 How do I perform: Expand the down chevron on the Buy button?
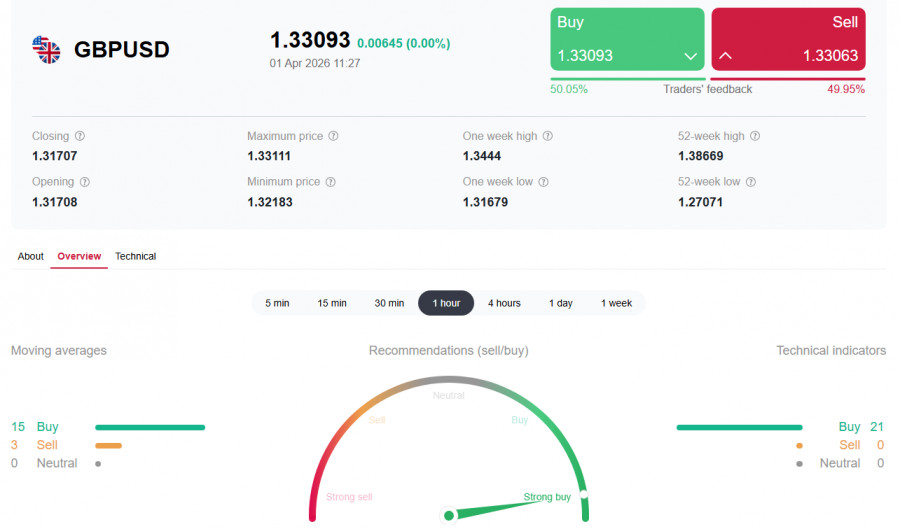pos(690,56)
